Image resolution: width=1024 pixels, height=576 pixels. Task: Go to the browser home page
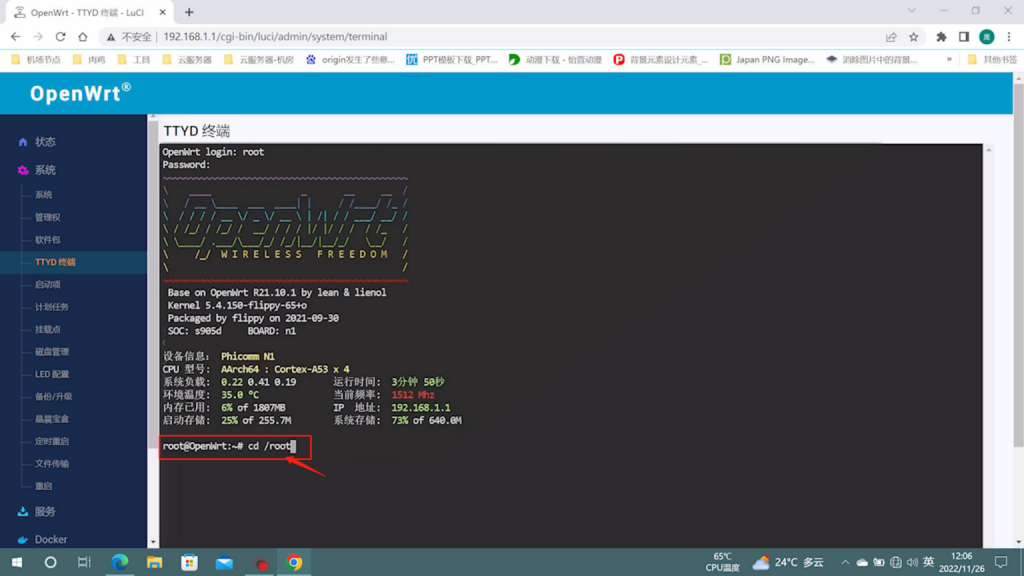[82, 37]
